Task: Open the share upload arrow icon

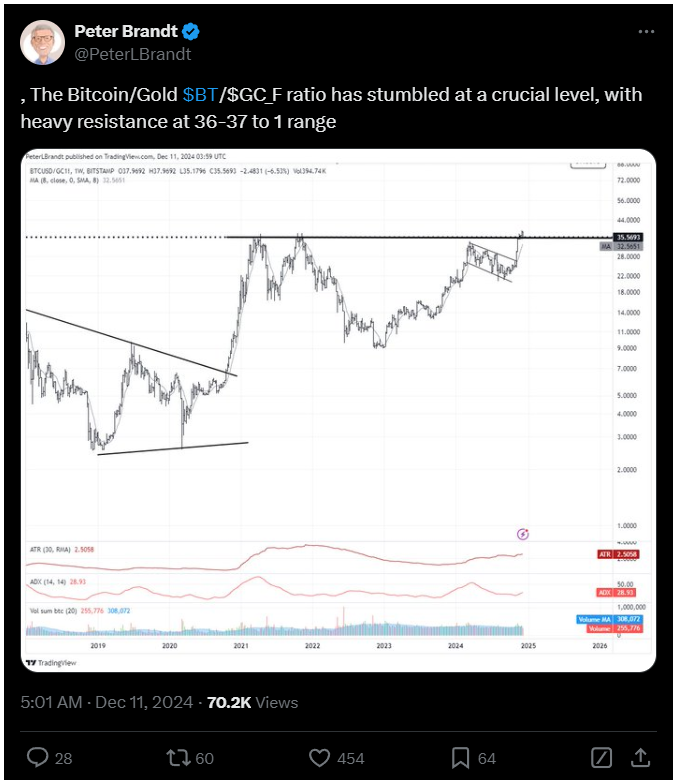Action: [x=640, y=758]
